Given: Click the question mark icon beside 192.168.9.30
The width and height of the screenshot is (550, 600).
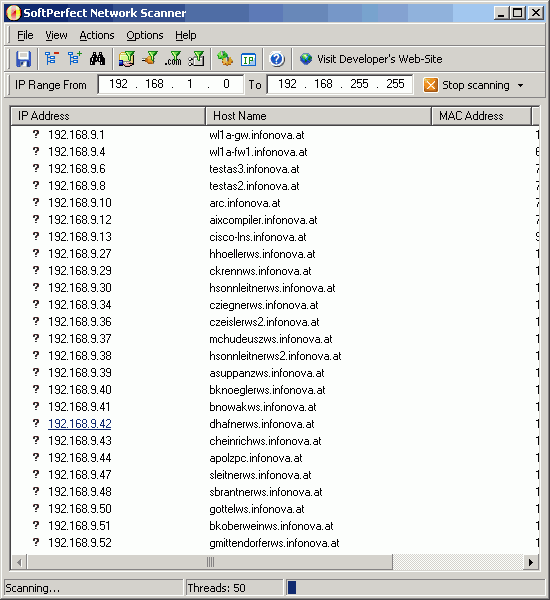Looking at the screenshot, I should coord(36,287).
